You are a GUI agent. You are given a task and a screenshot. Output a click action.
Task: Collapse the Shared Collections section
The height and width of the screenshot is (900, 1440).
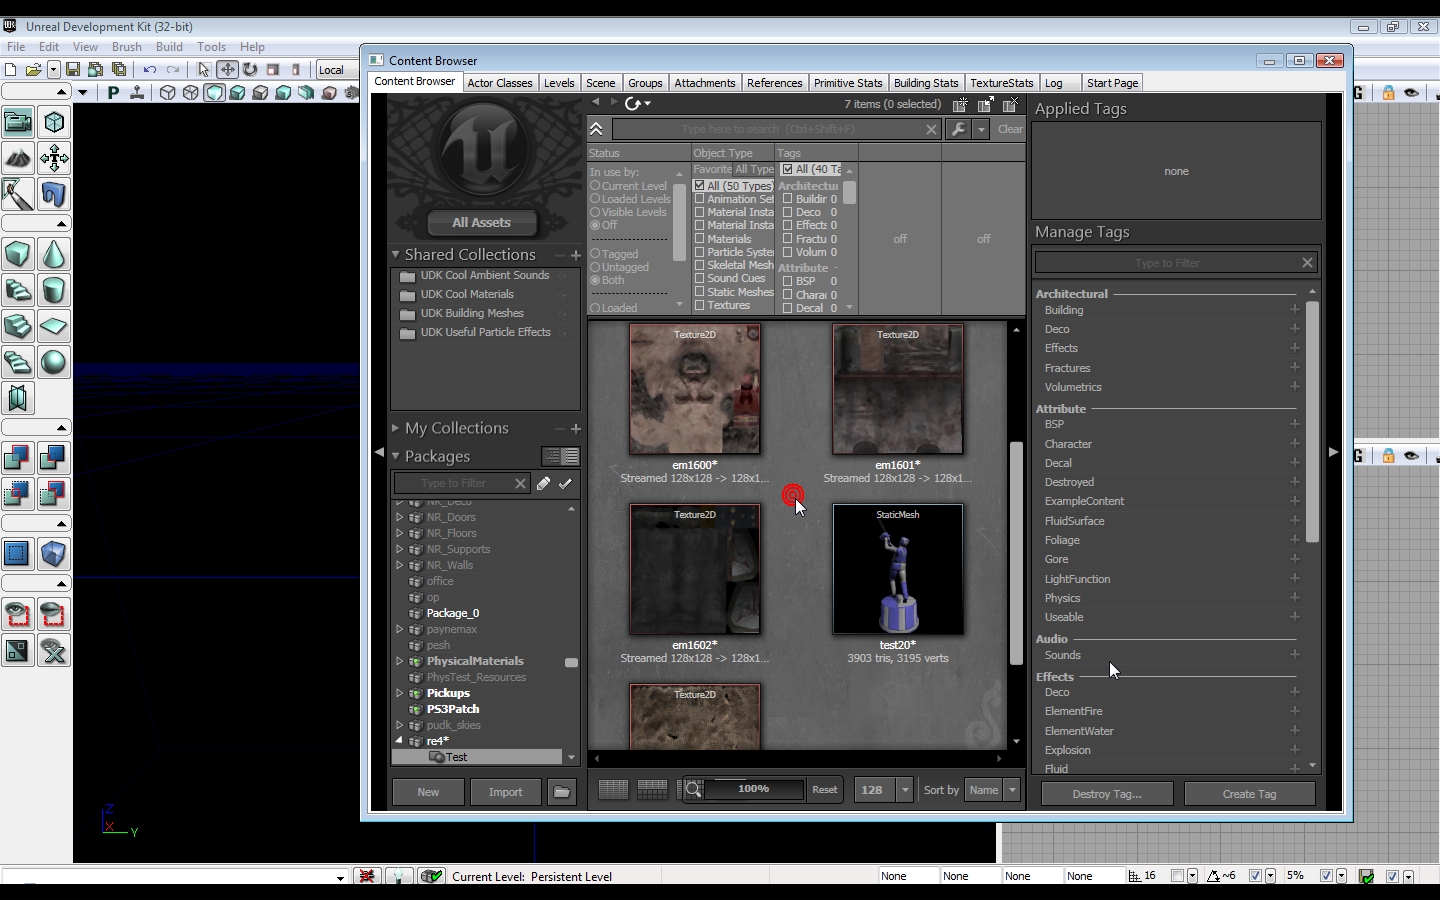coord(396,255)
